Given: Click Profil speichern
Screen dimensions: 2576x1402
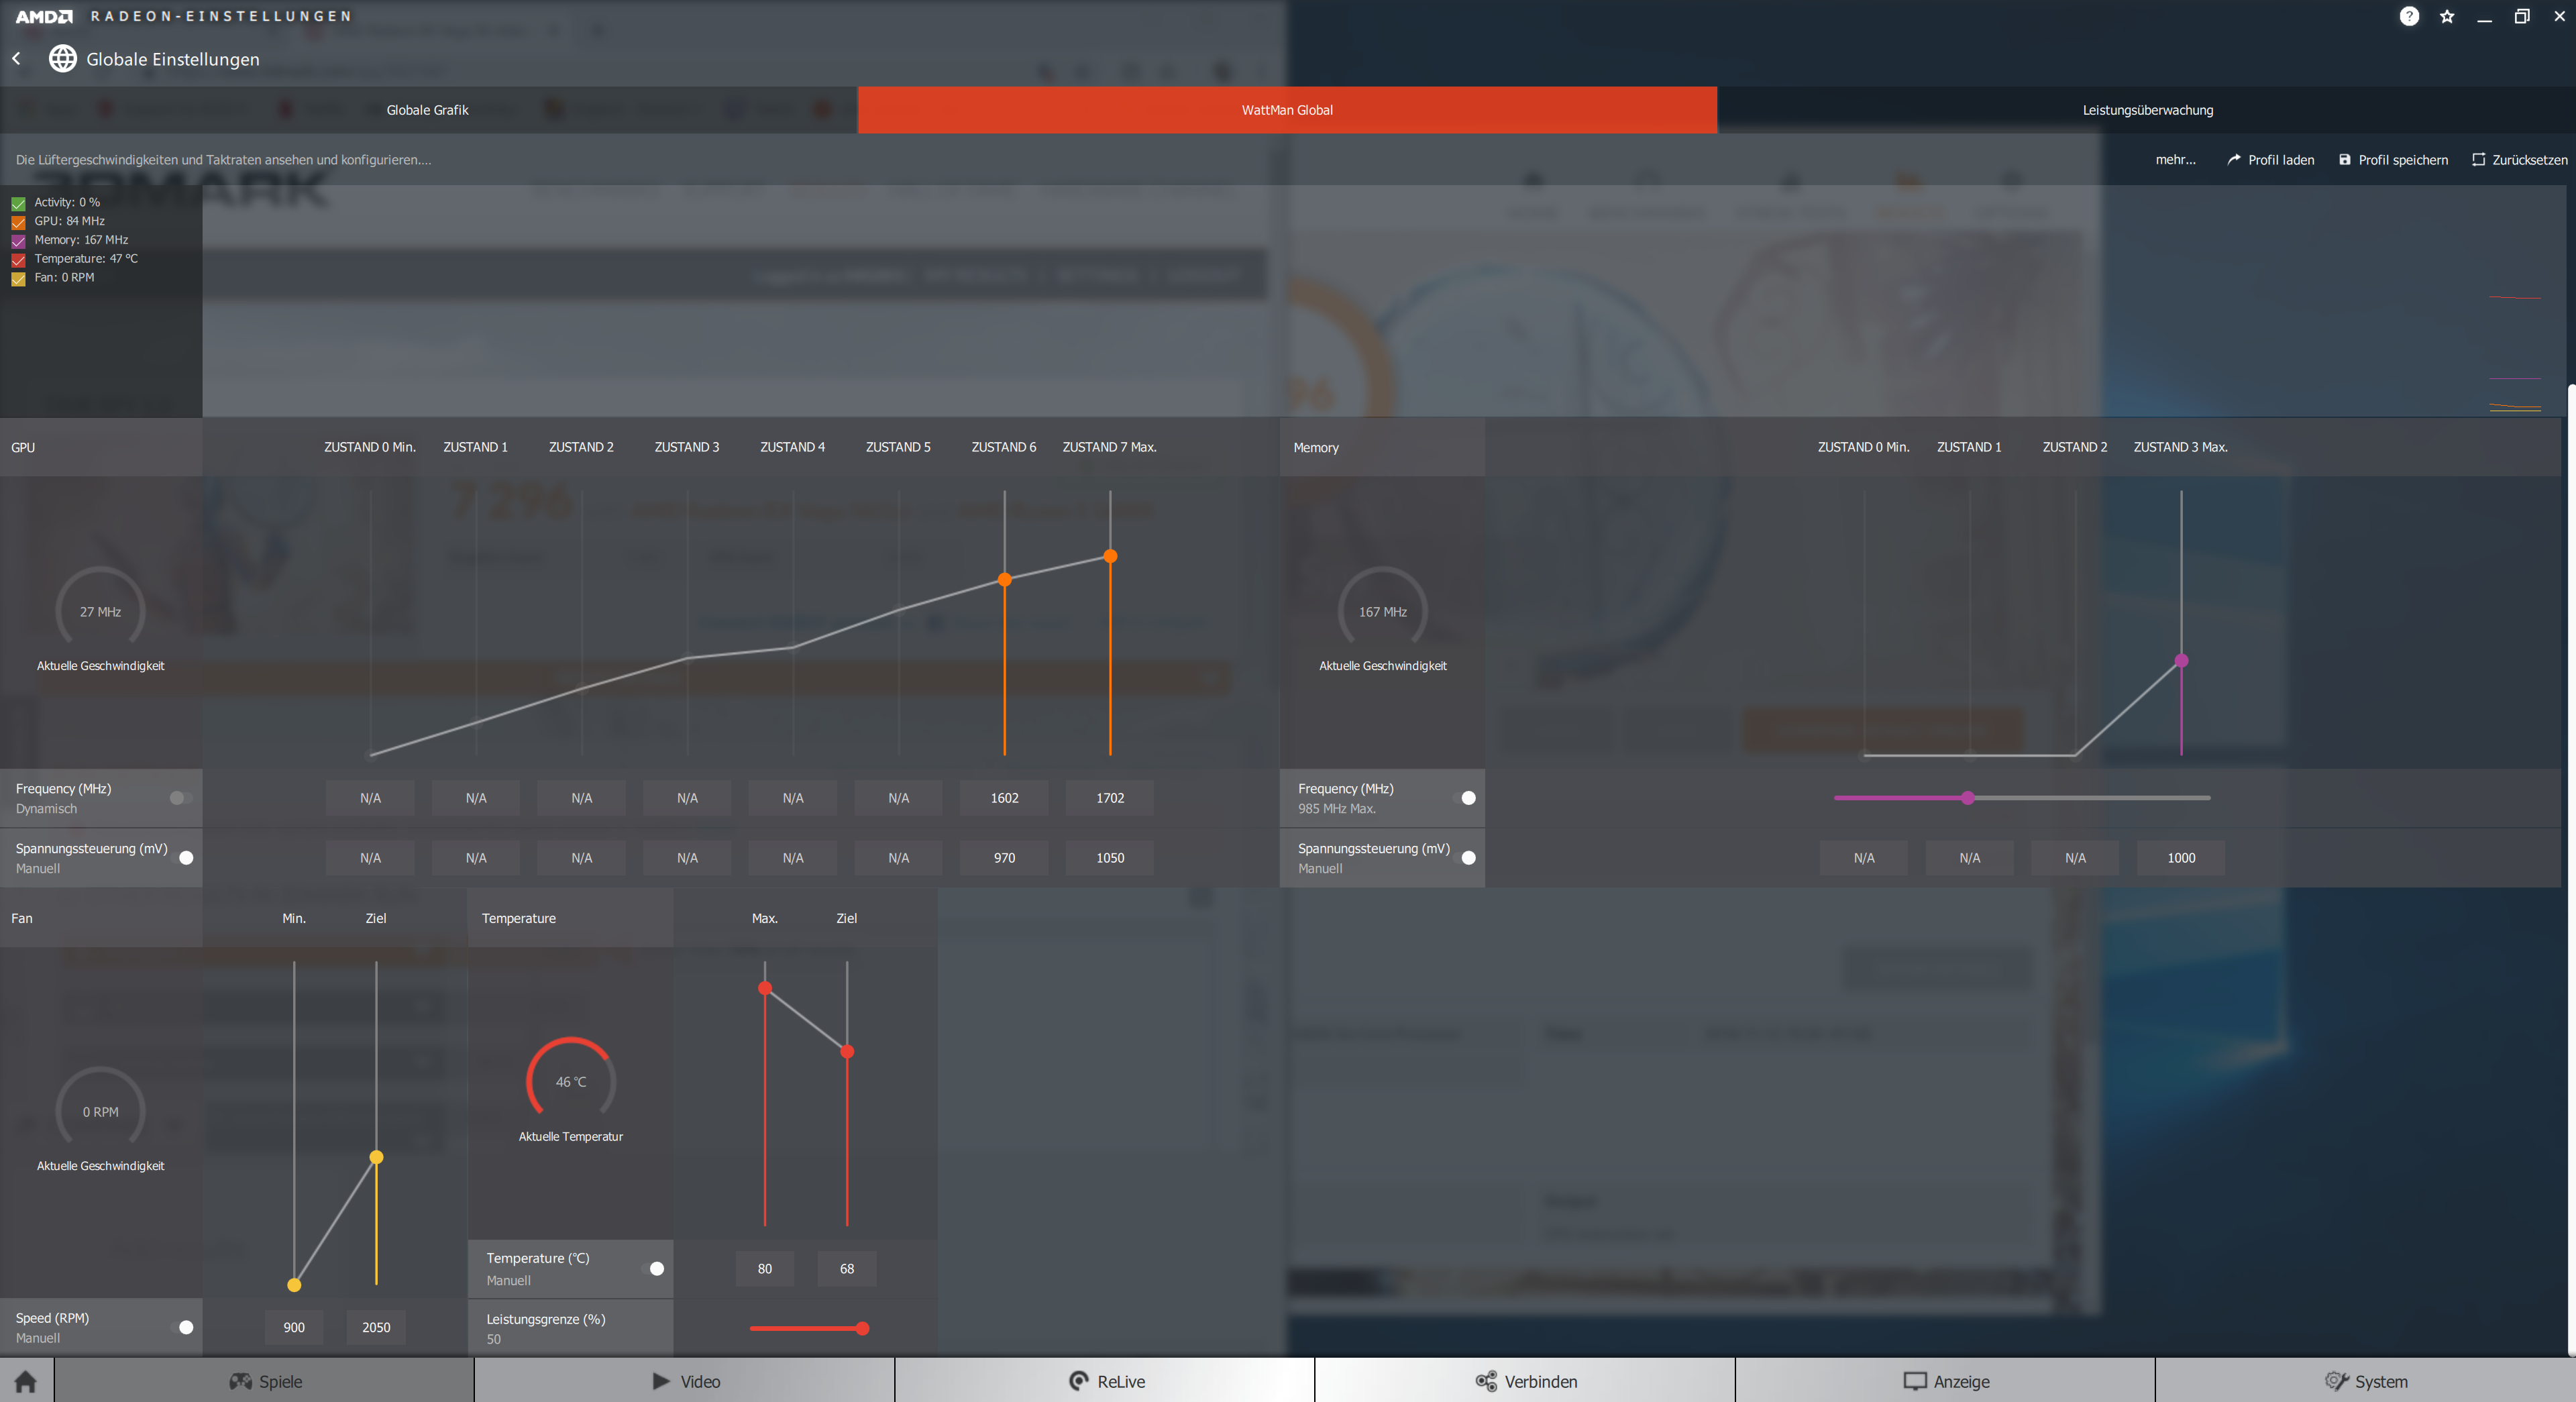Looking at the screenshot, I should tap(2393, 160).
